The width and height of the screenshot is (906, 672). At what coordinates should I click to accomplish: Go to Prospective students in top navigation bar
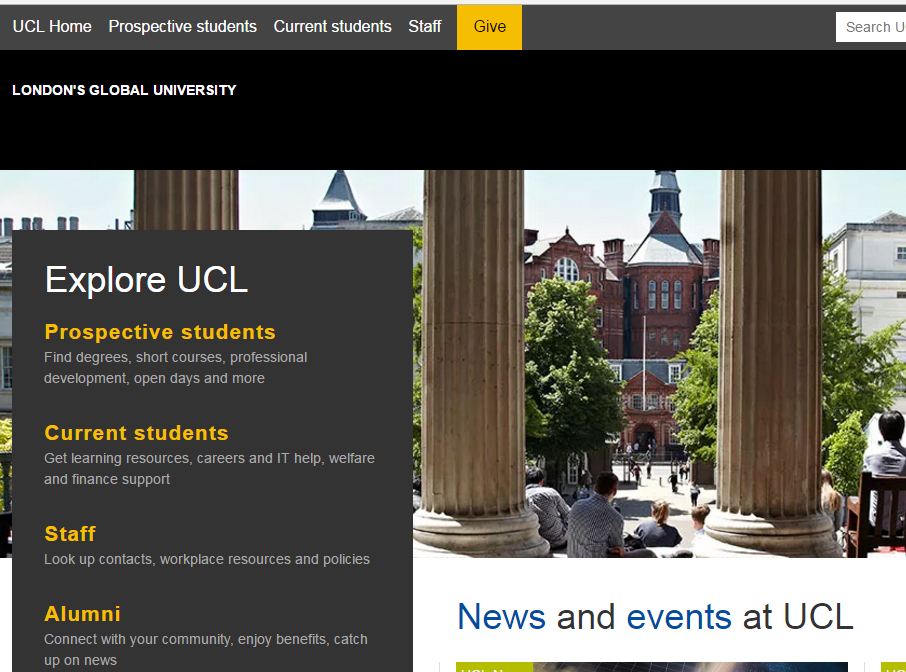pos(183,27)
